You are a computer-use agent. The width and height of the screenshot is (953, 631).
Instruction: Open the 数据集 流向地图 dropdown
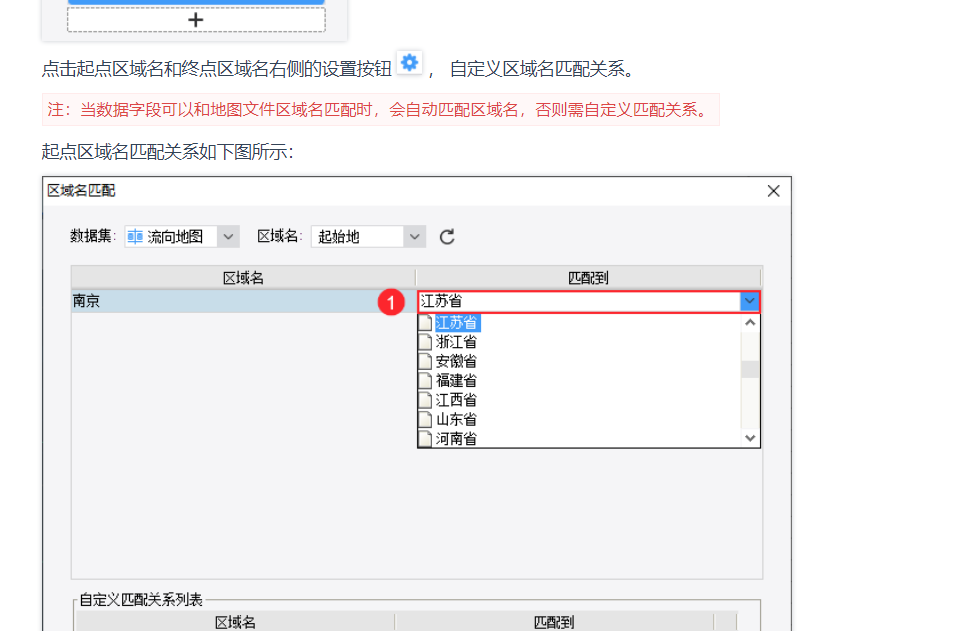(228, 237)
